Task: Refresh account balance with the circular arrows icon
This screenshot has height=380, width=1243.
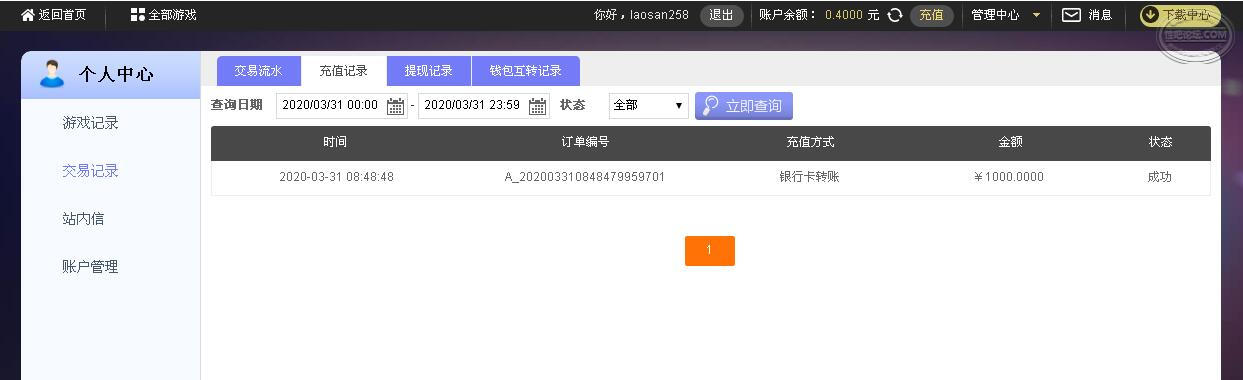Action: pos(895,15)
